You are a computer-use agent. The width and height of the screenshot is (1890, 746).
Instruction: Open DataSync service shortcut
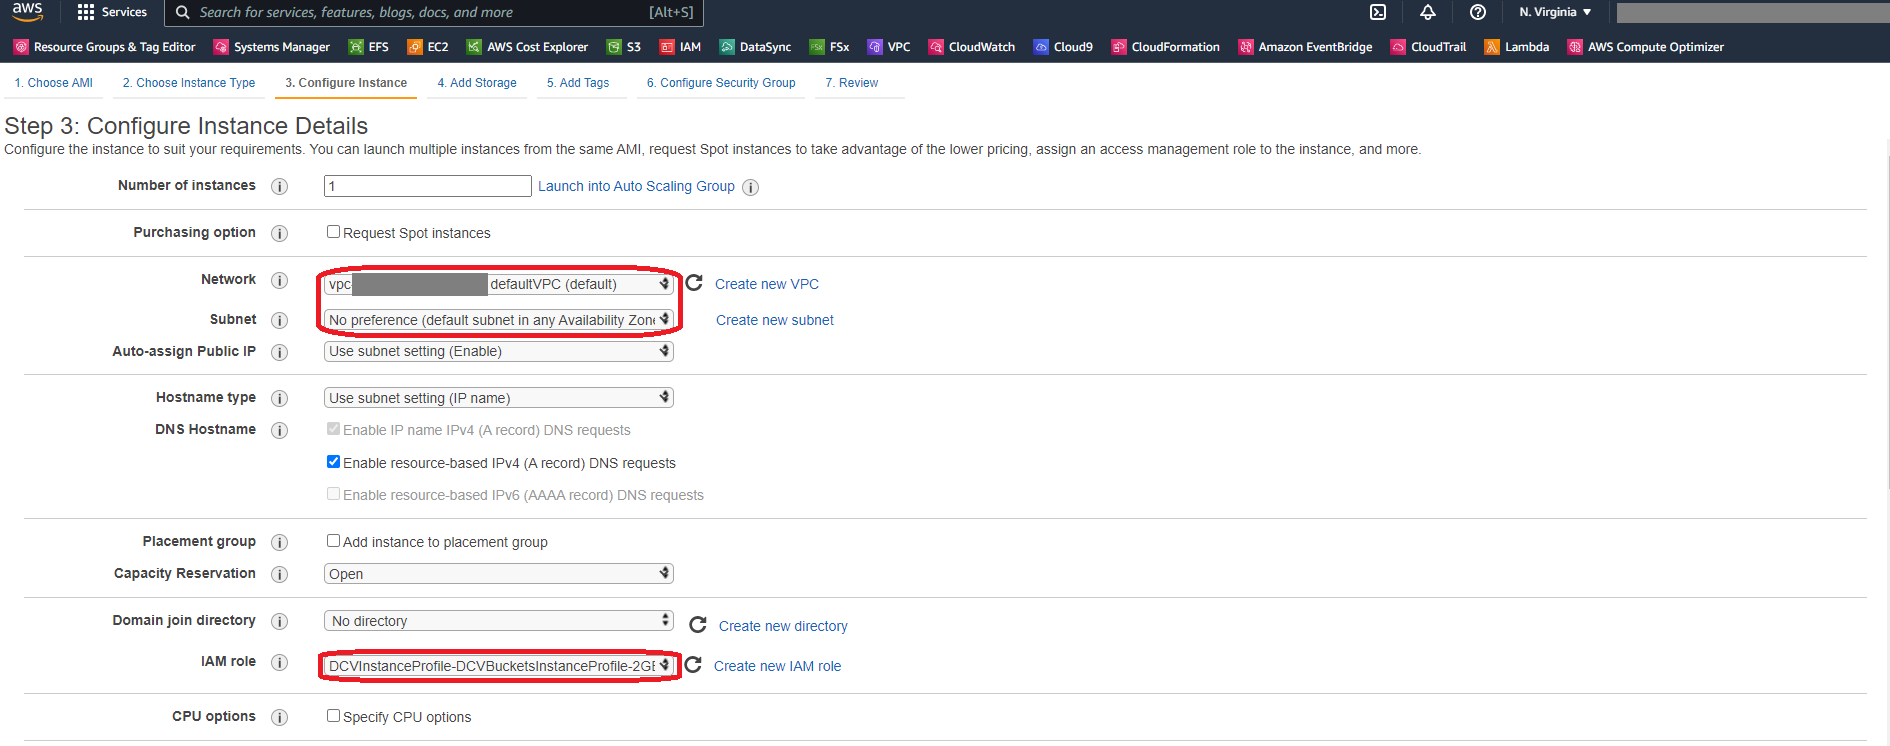tap(756, 47)
